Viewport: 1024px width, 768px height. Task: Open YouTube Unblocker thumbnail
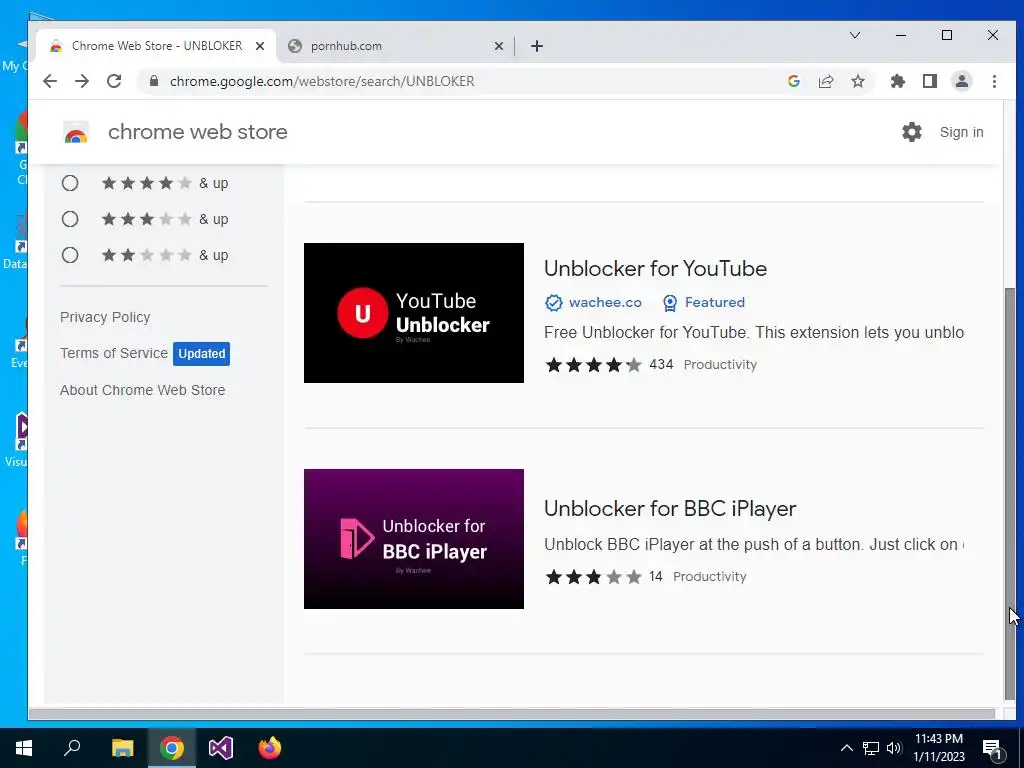(x=413, y=313)
